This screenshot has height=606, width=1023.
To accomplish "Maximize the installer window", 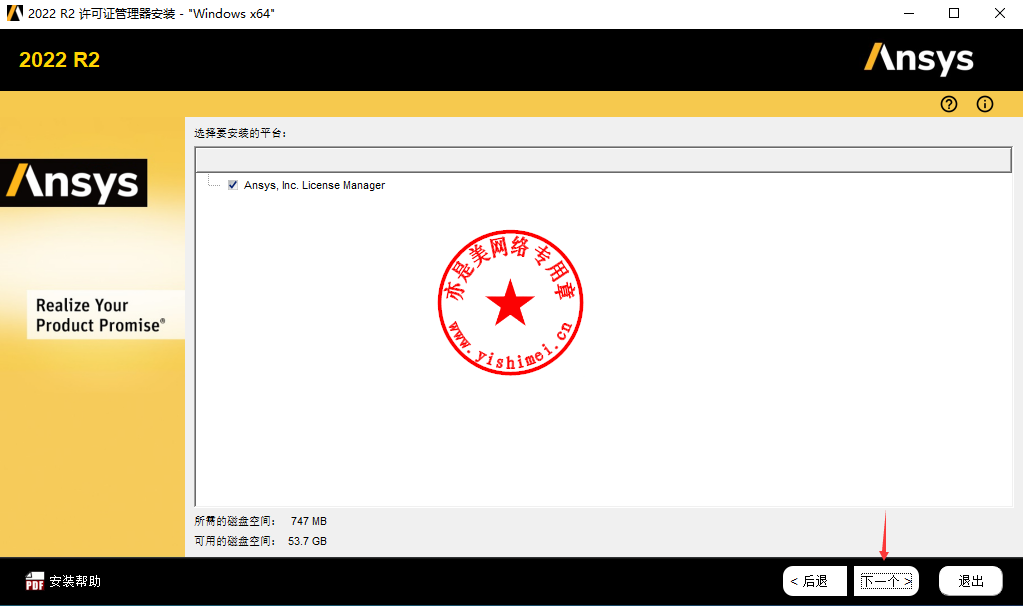I will [x=954, y=13].
